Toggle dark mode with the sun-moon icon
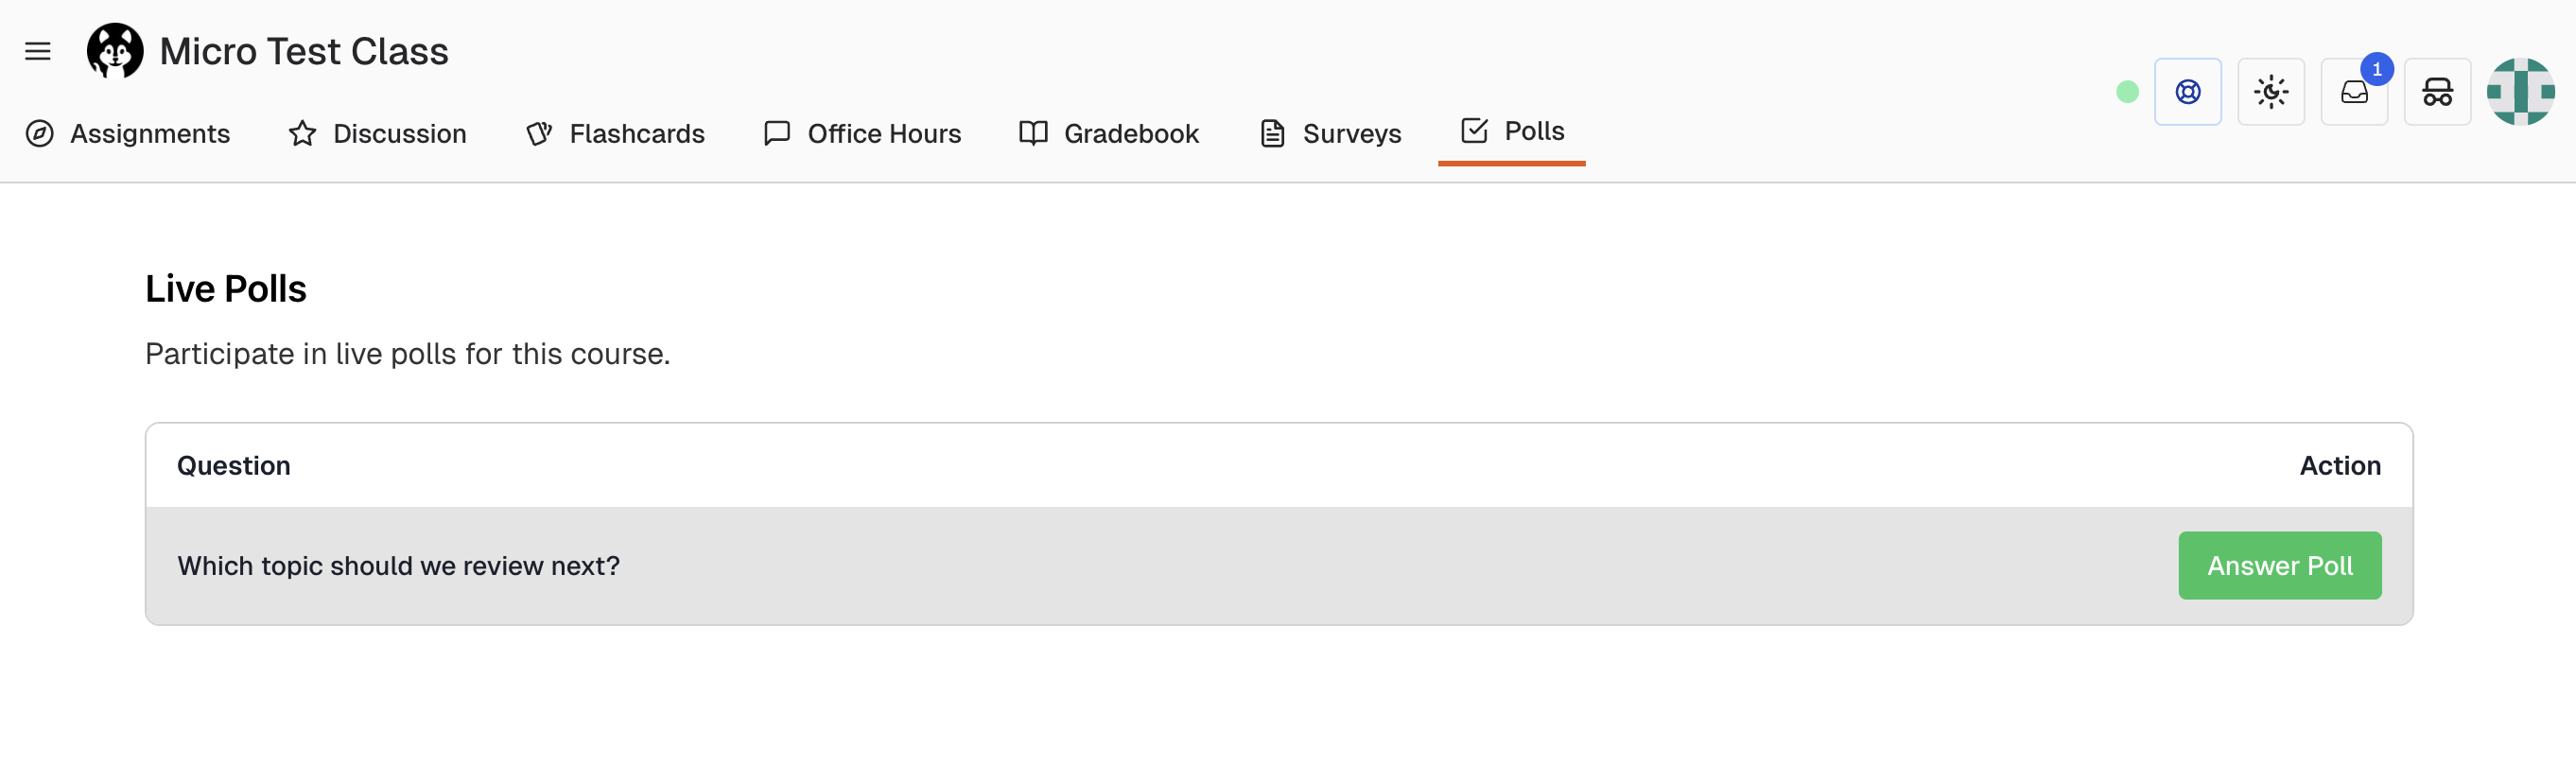Viewport: 2576px width, 766px height. point(2271,91)
